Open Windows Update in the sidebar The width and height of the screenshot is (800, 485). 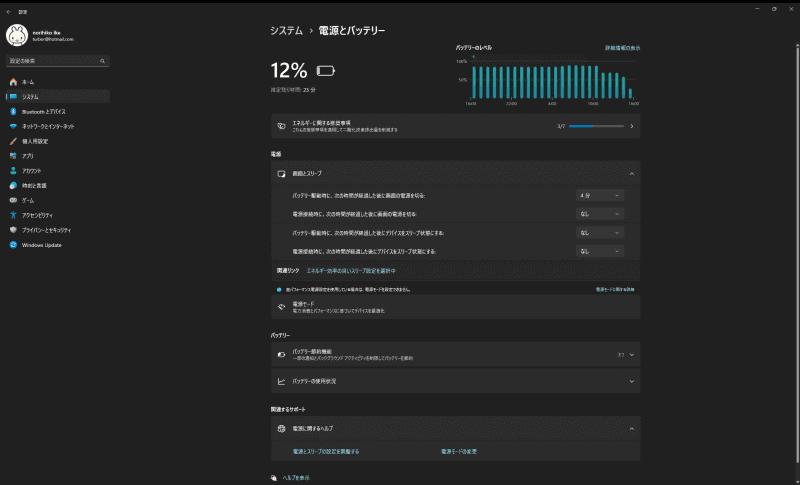tap(58, 245)
